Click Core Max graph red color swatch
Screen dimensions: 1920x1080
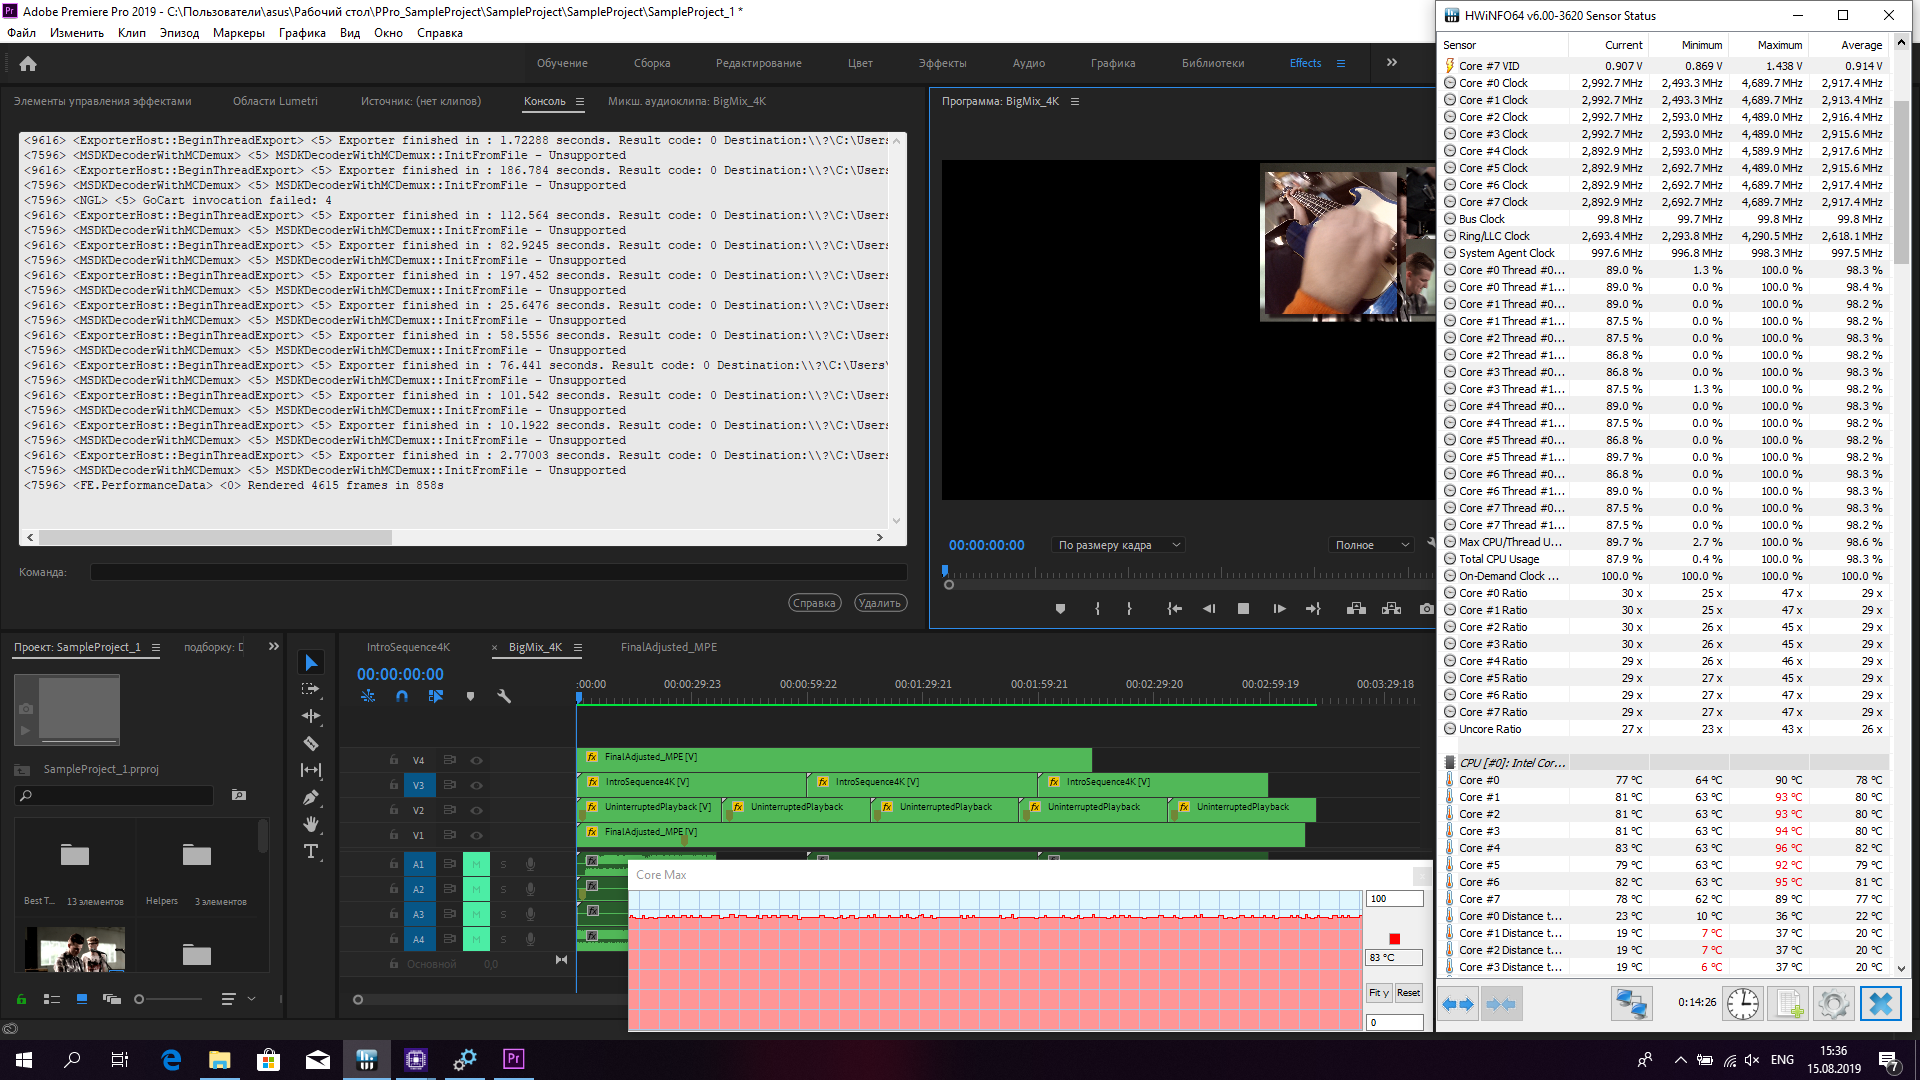(x=1394, y=939)
